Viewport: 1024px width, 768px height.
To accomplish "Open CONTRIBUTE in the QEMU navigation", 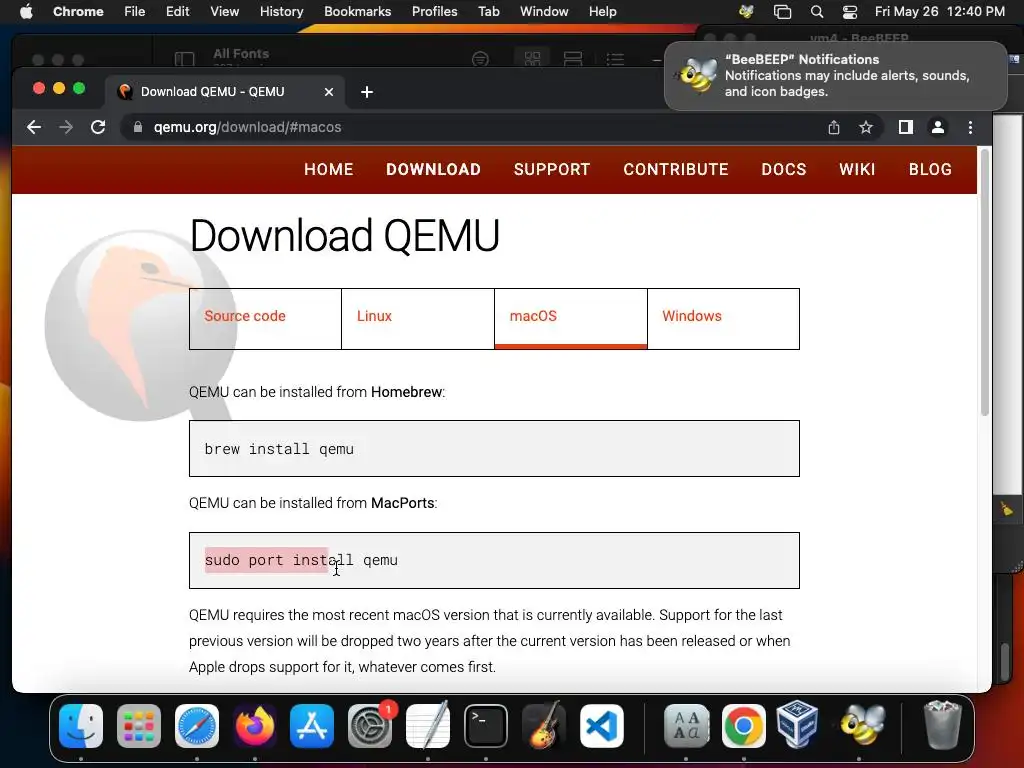I will (676, 170).
